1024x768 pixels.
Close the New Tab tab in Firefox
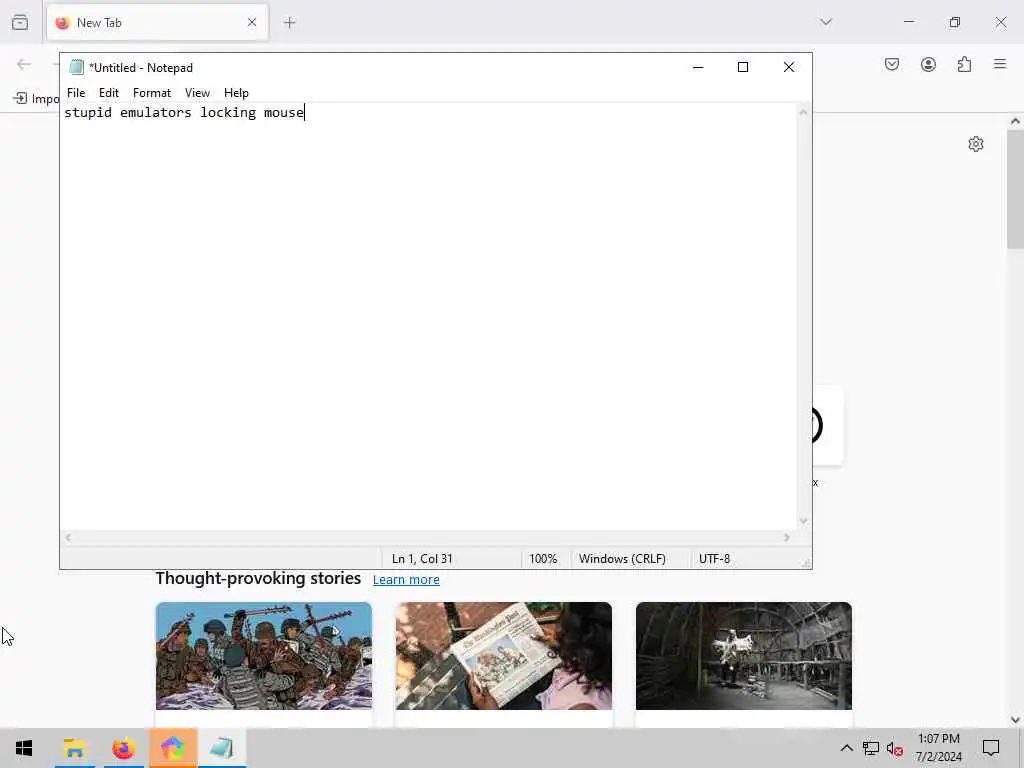click(x=252, y=23)
